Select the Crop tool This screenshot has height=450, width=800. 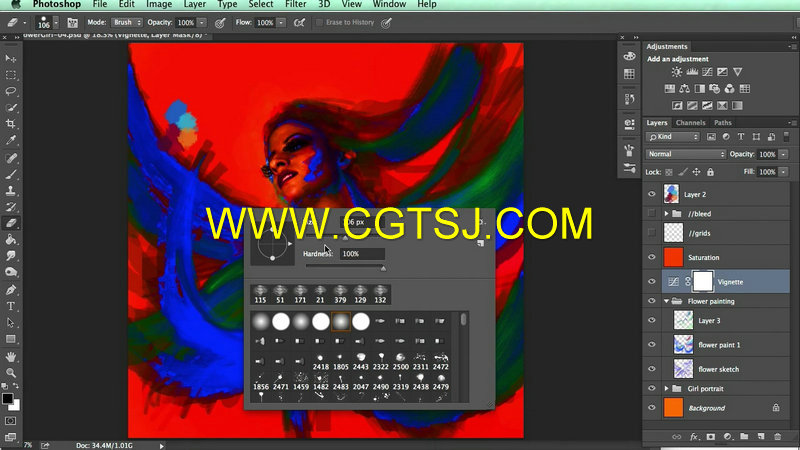[11, 124]
